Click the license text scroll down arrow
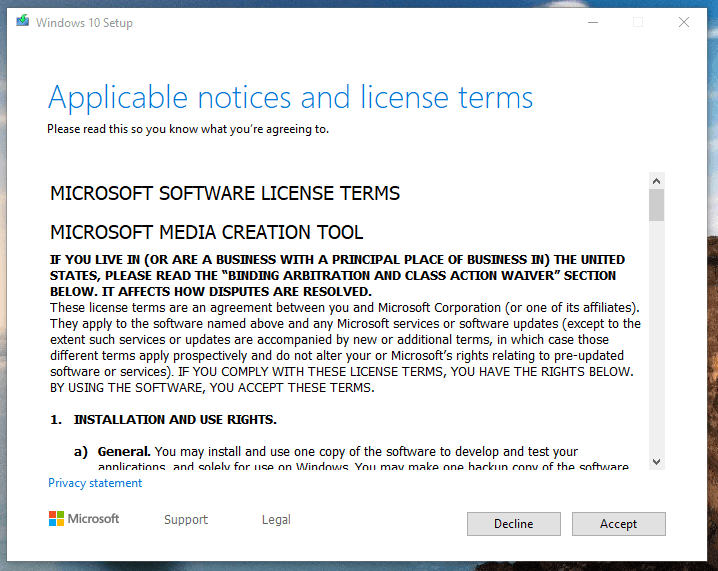718x571 pixels. click(656, 462)
